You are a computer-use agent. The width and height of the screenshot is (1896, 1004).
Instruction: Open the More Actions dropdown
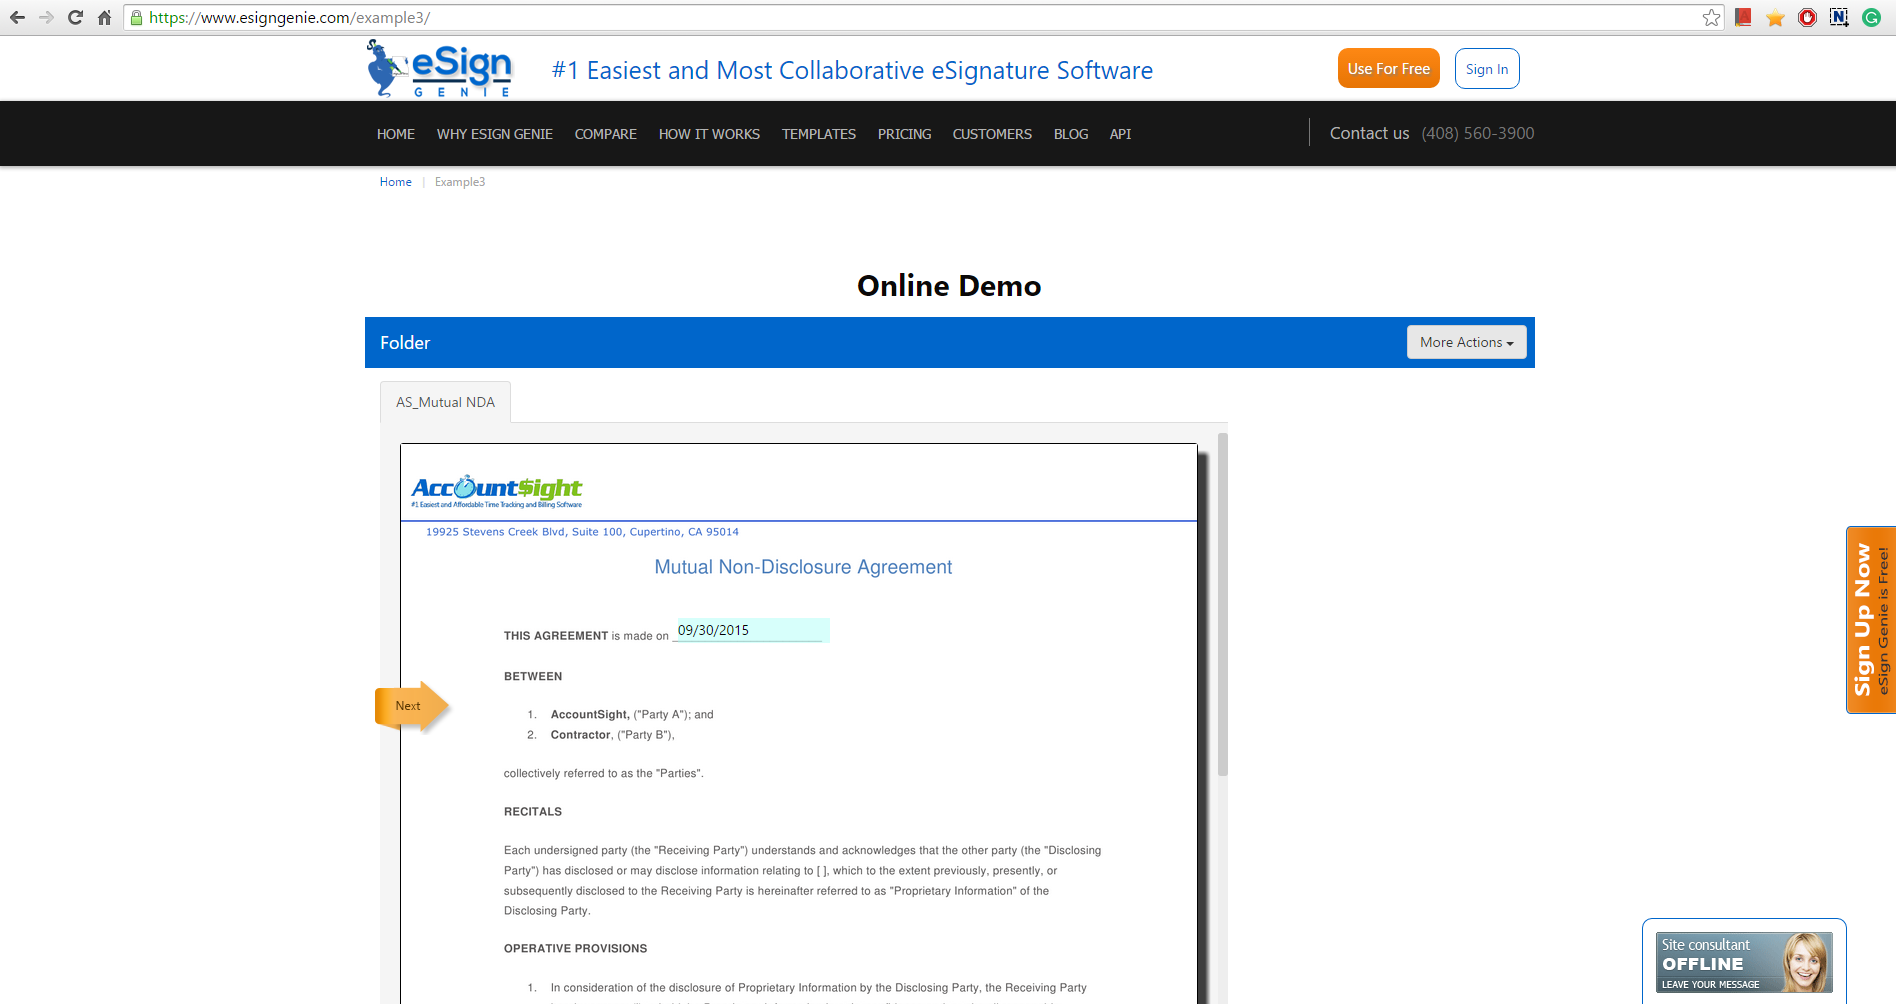(1465, 342)
